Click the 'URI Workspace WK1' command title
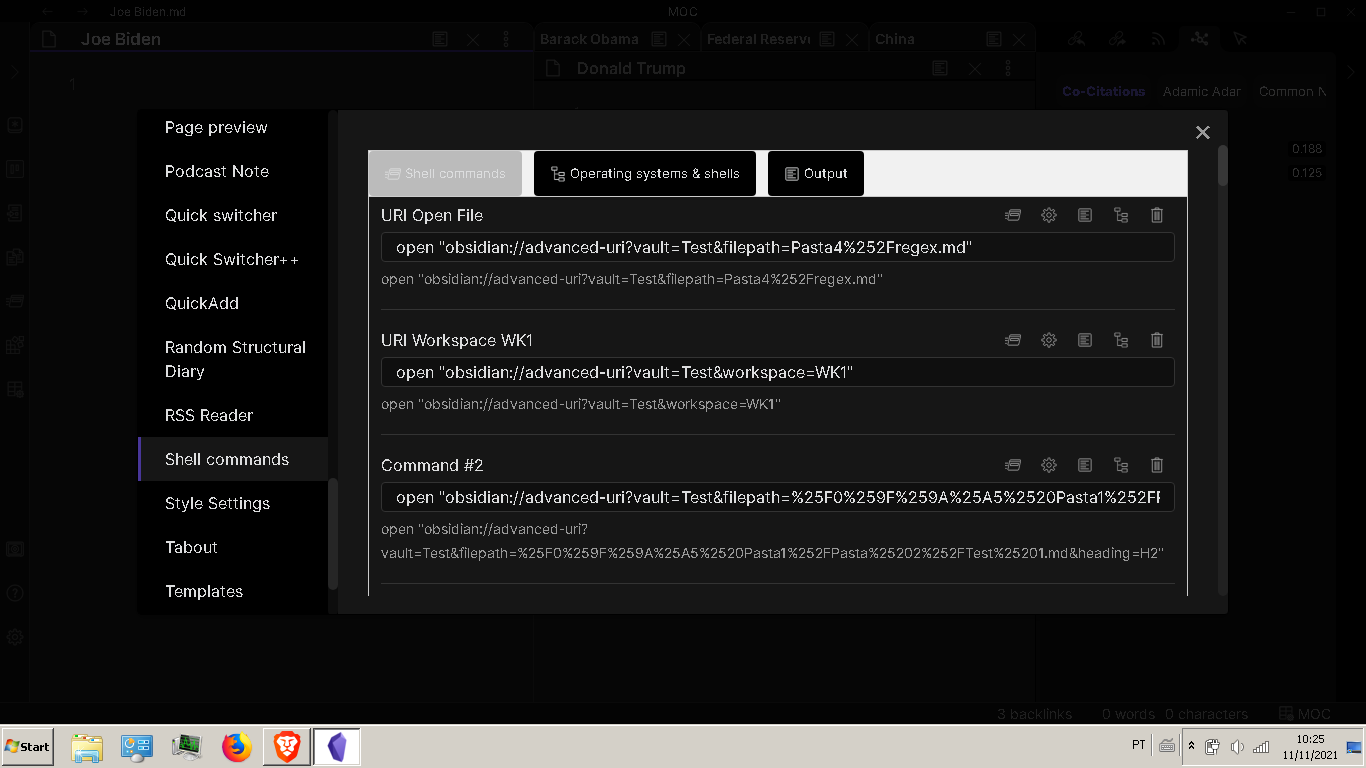Screen dimensions: 1366x768 pyautogui.click(x=457, y=340)
